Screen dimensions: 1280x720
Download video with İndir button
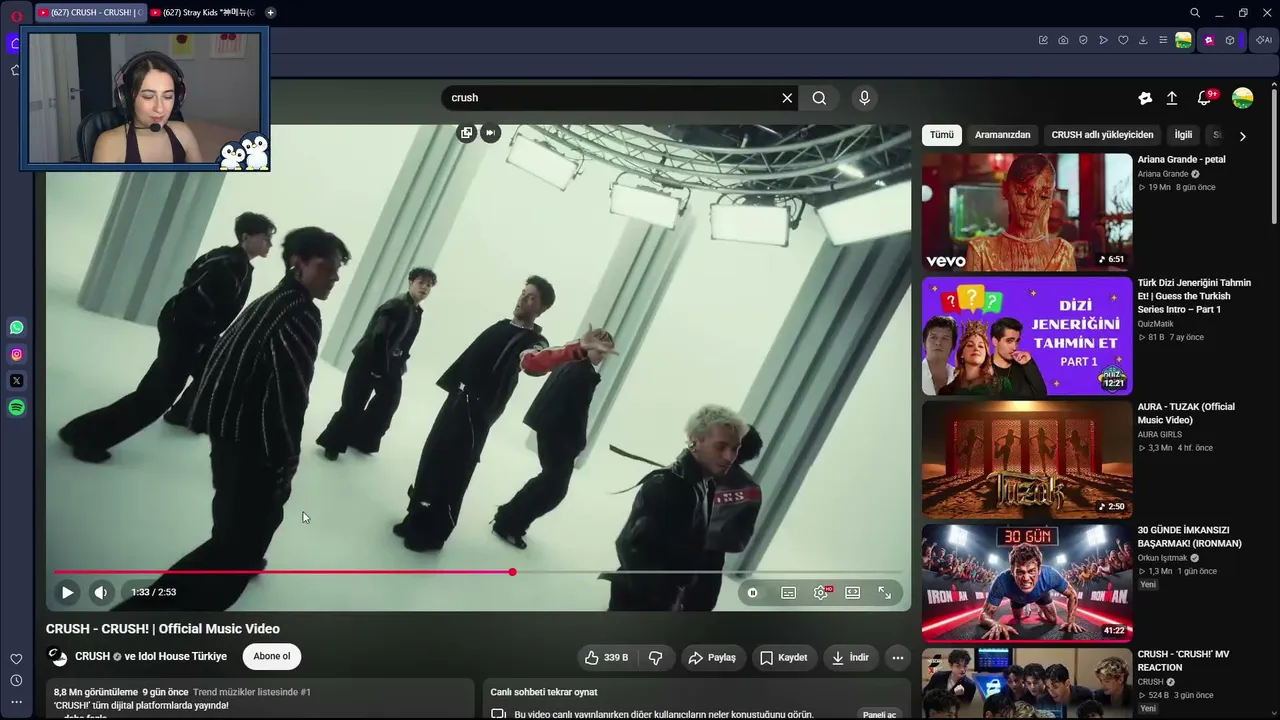[850, 657]
